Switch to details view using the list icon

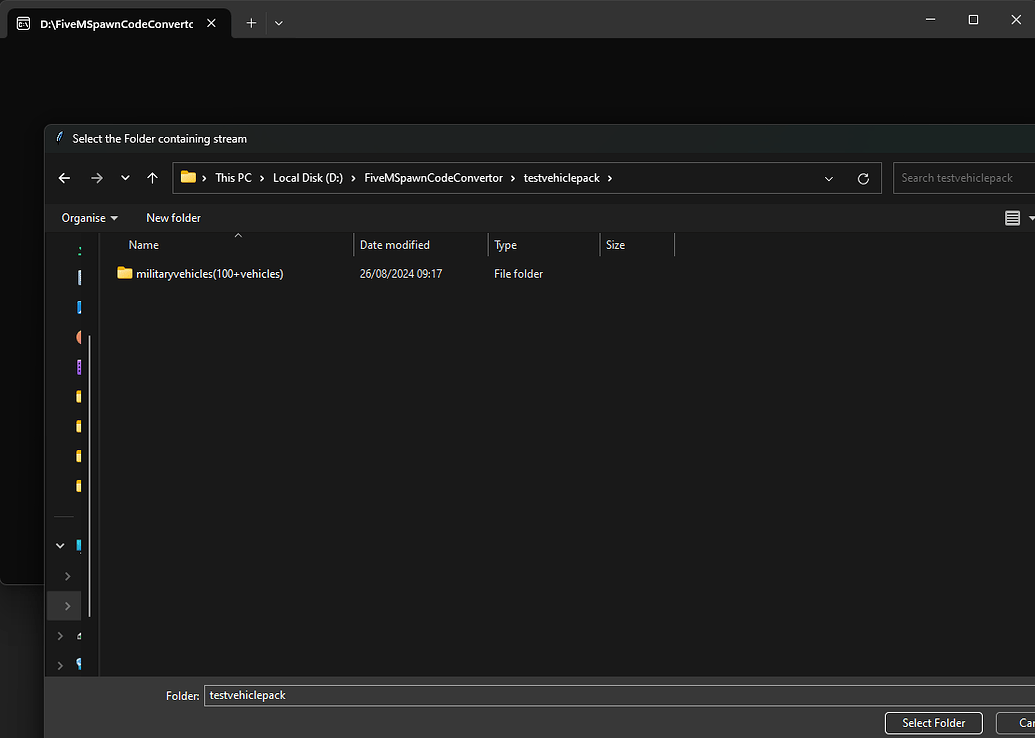coord(1012,217)
